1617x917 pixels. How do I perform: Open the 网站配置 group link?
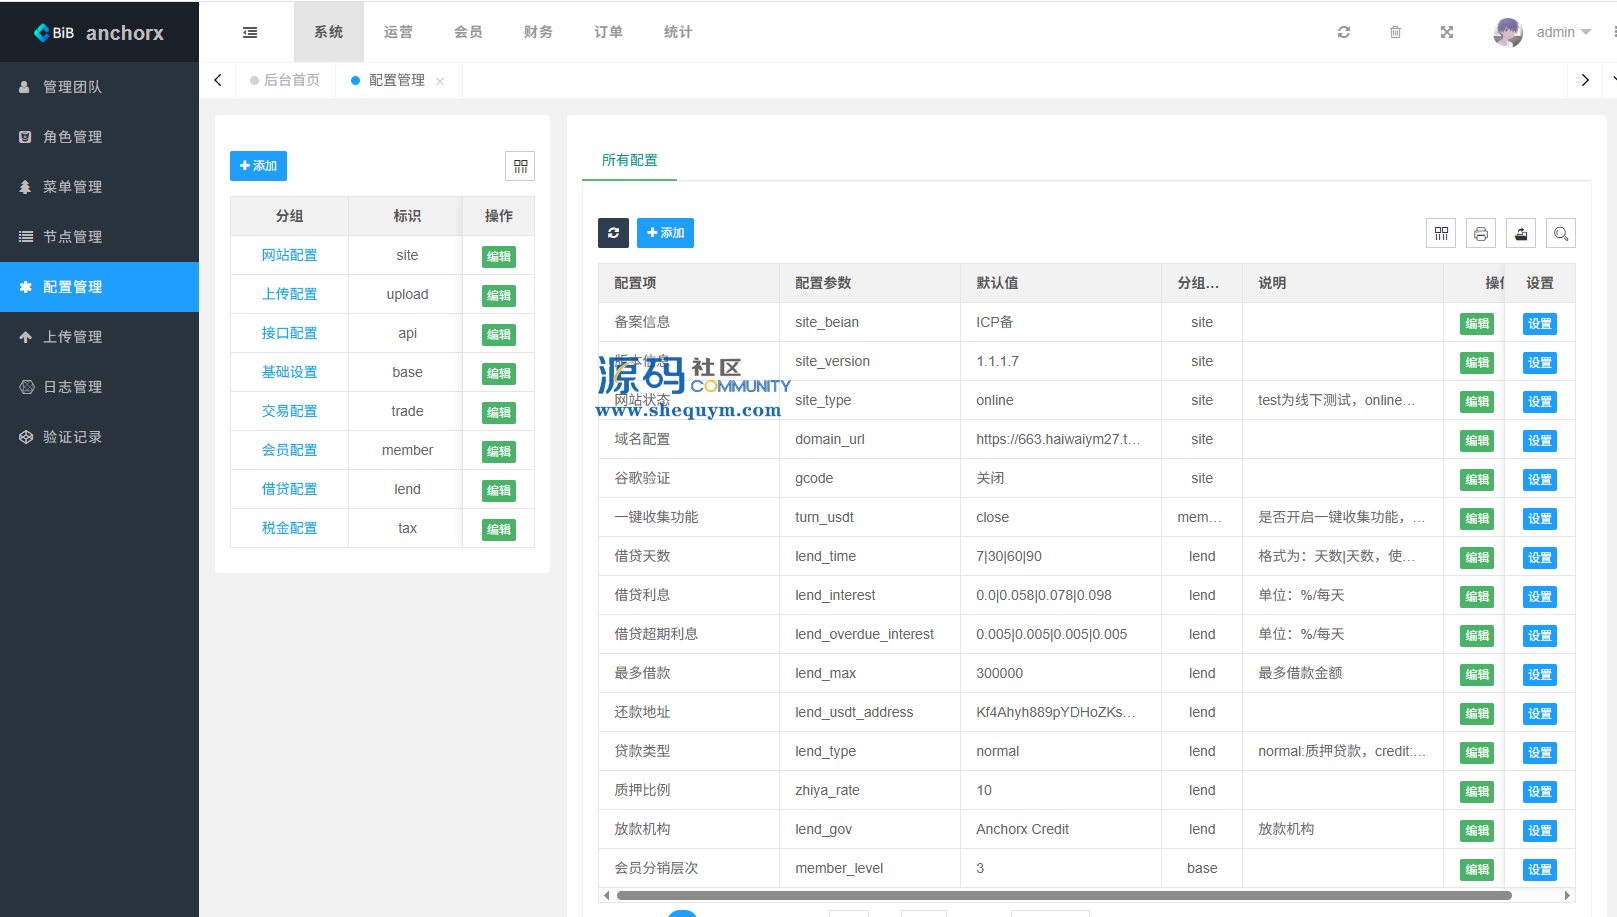pyautogui.click(x=289, y=255)
